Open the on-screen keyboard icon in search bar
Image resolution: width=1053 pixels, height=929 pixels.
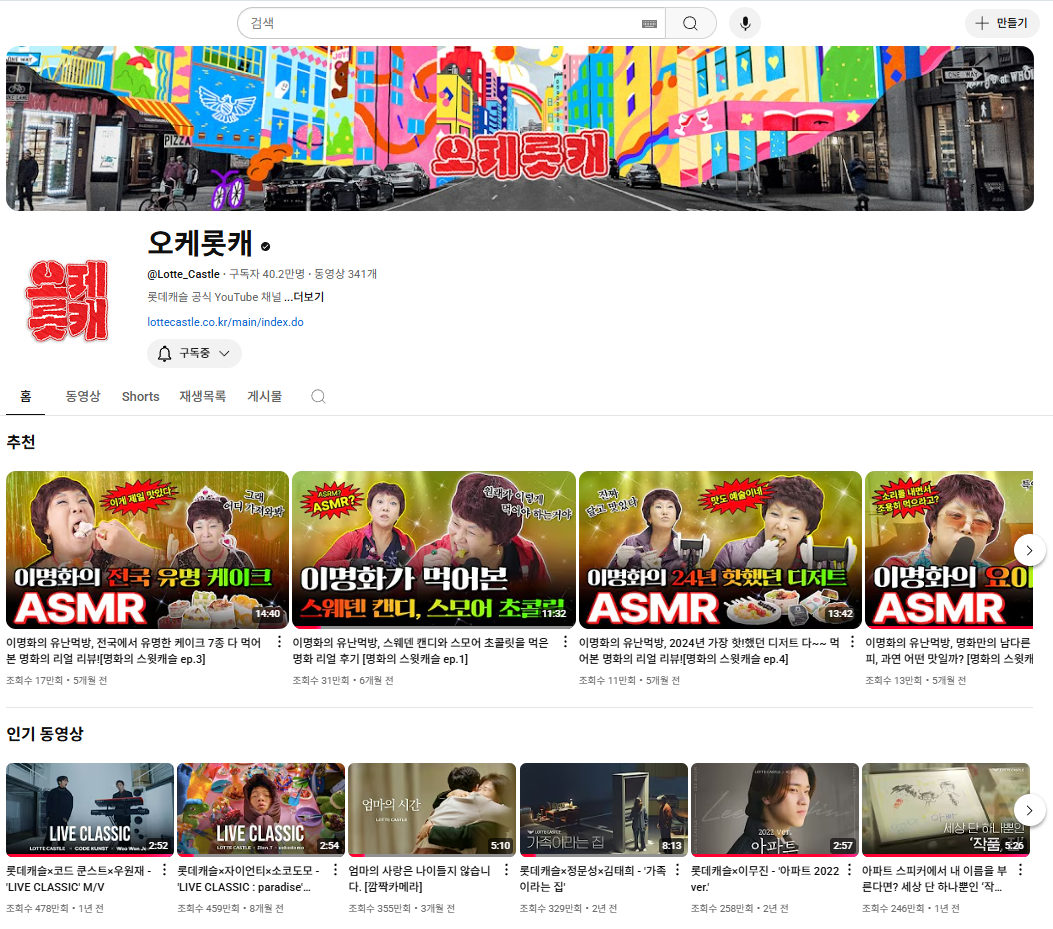649,24
